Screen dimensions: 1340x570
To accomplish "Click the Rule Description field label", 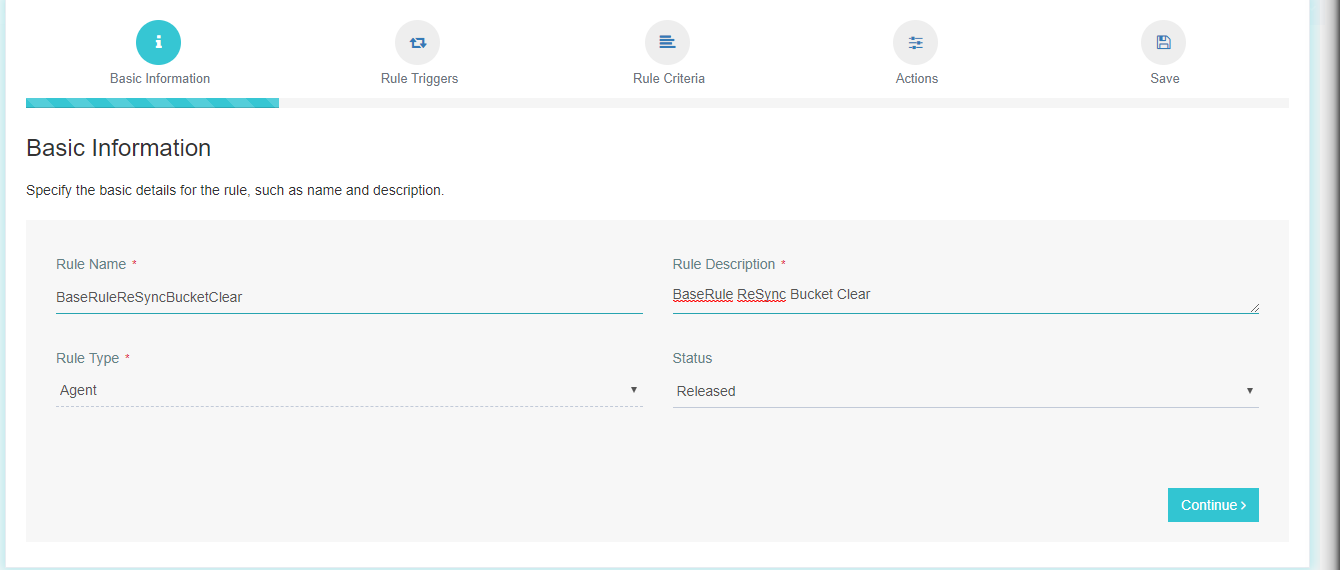I will coord(724,264).
